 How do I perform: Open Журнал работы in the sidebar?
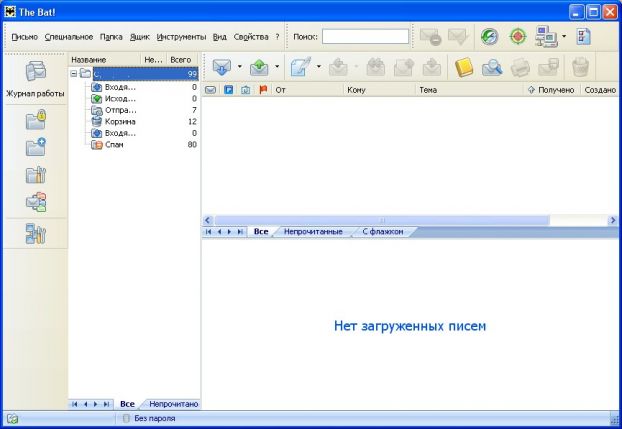[x=35, y=79]
